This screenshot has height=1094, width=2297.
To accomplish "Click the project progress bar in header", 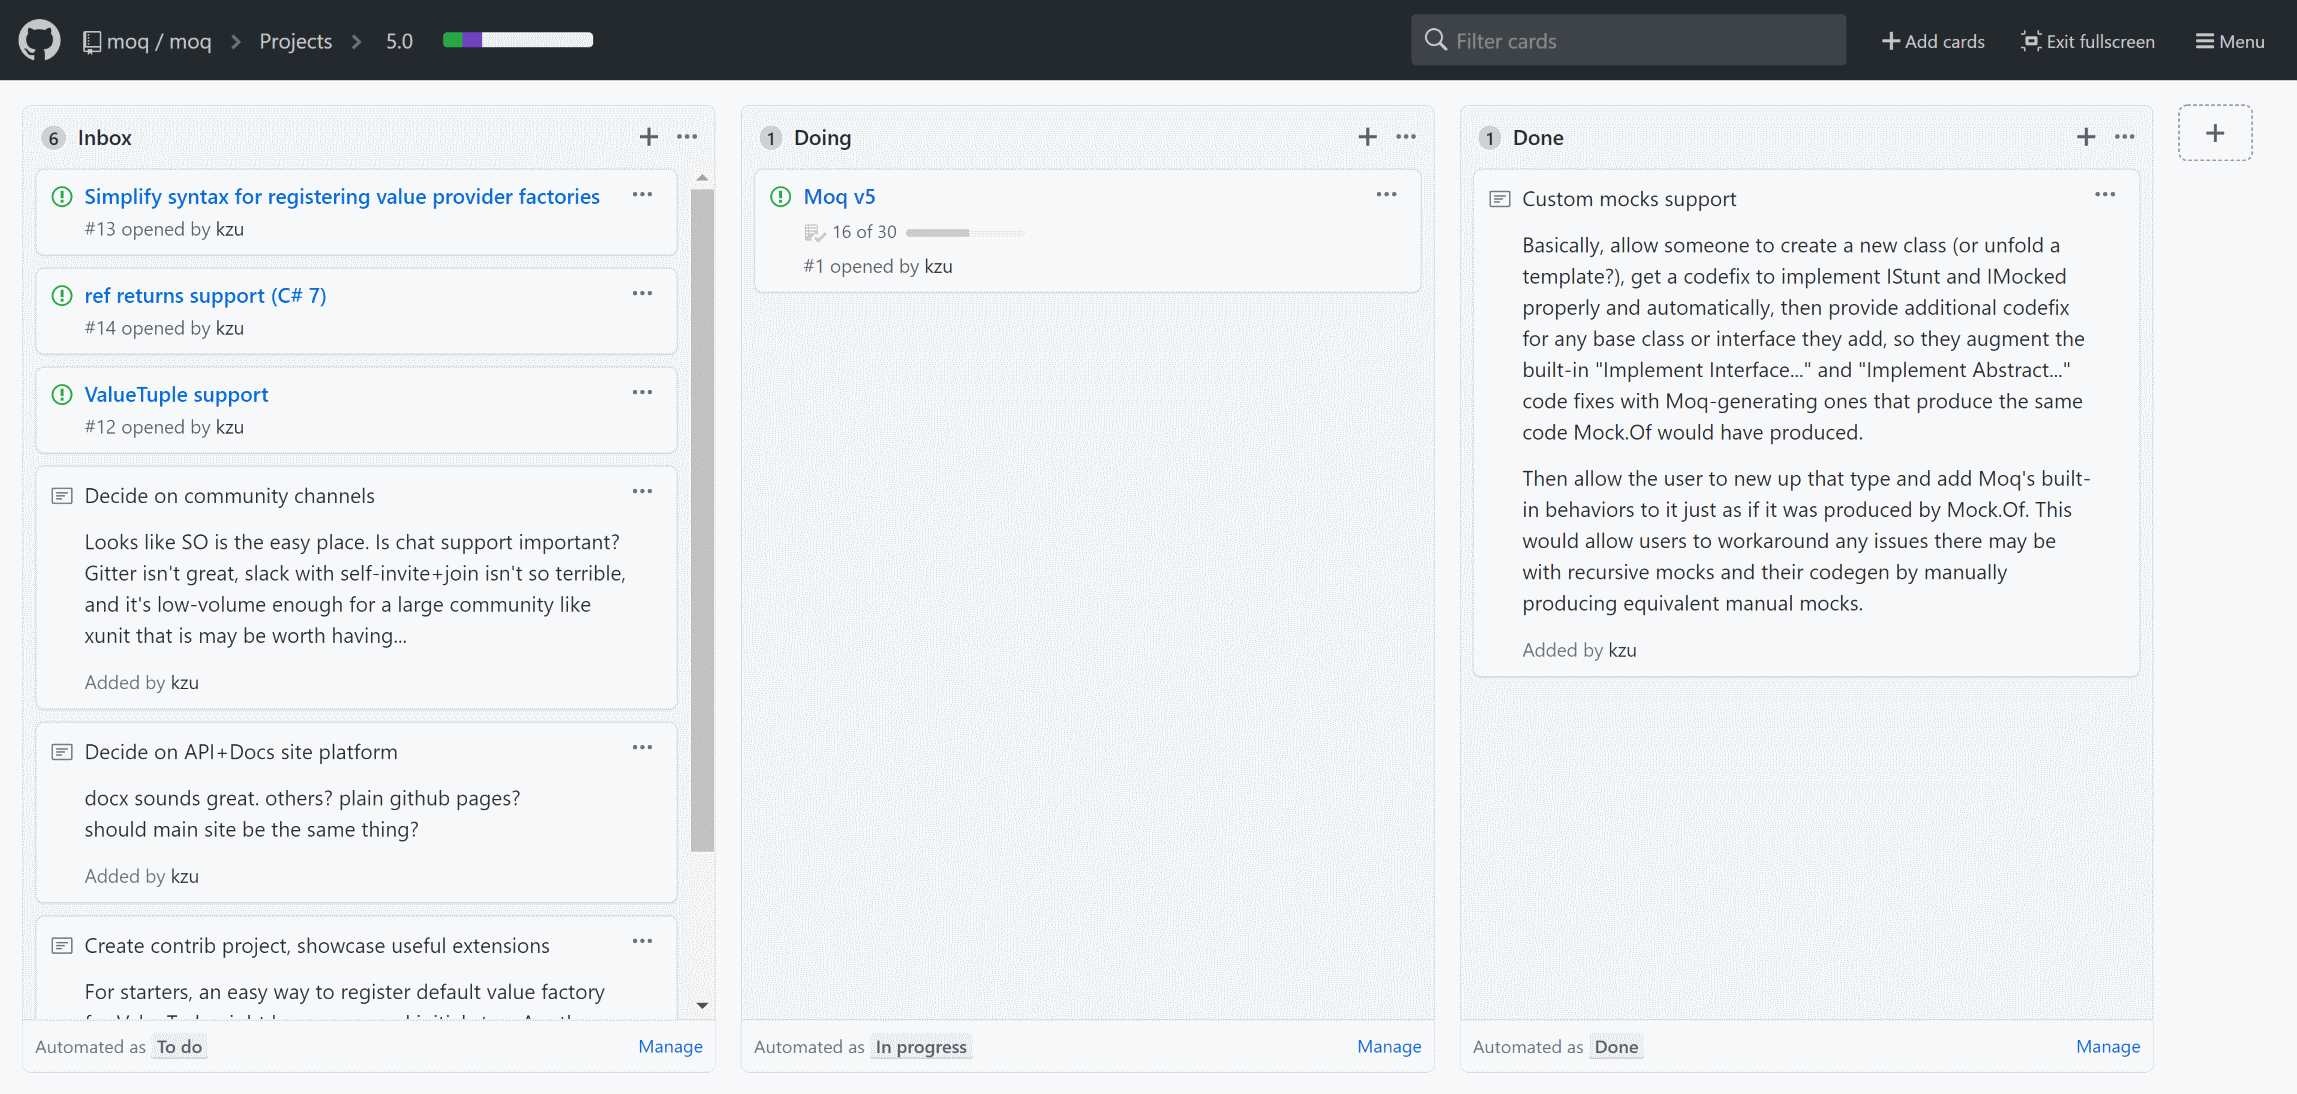I will tap(518, 40).
